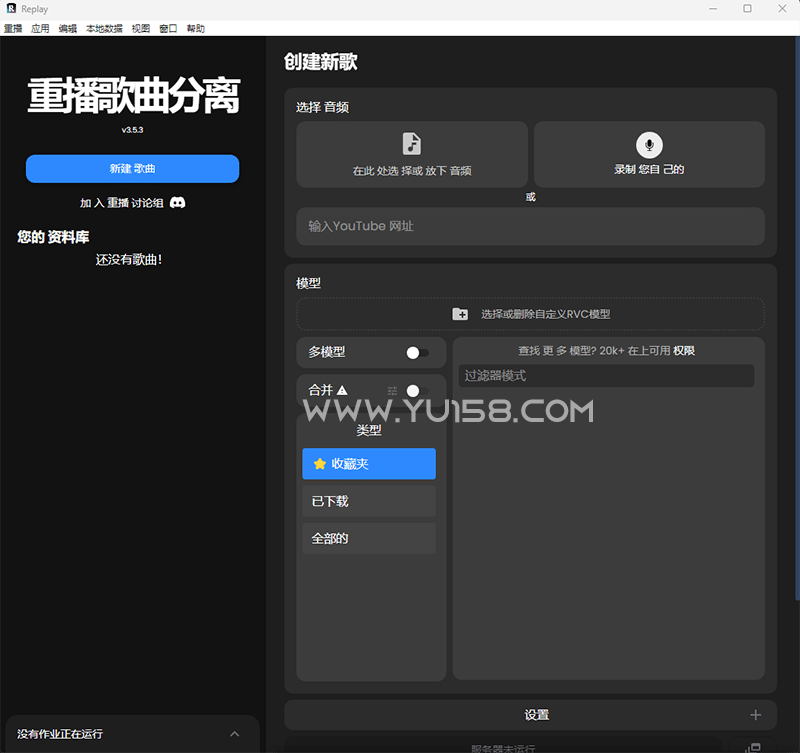Click the 输入YouTube网址 input field
This screenshot has height=753, width=800.
click(531, 226)
